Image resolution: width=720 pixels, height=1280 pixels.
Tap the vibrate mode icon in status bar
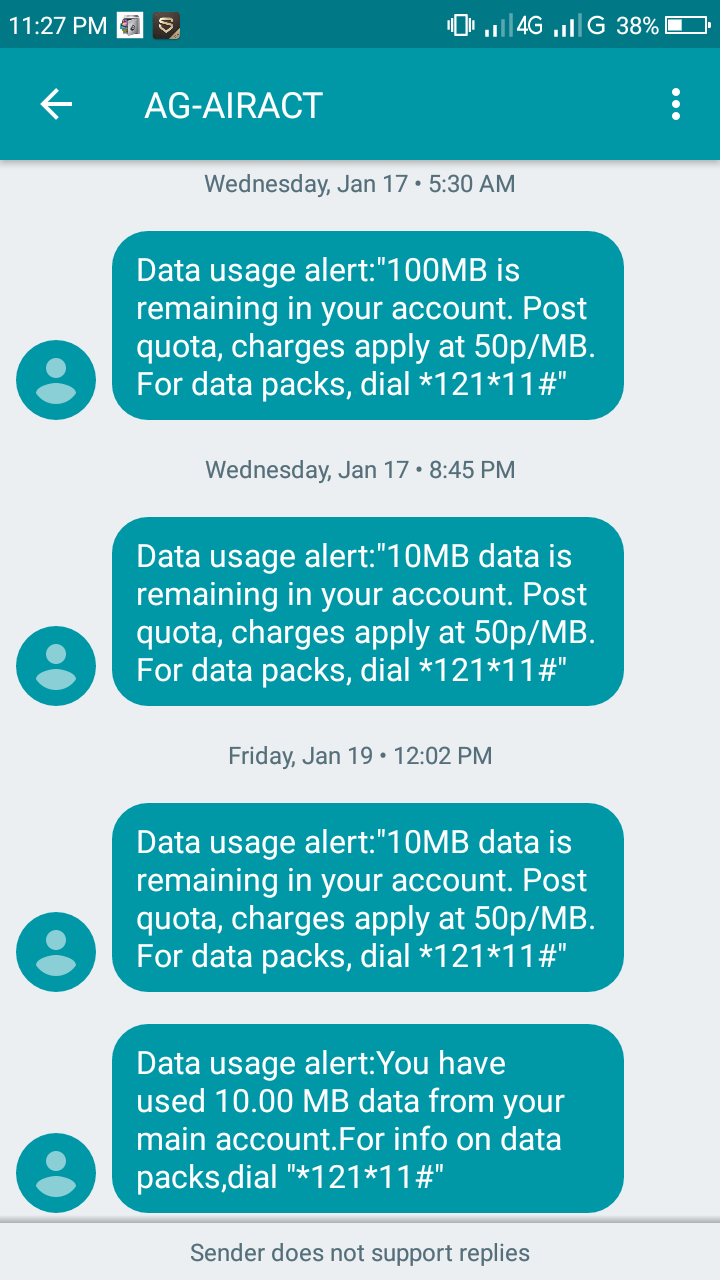point(460,26)
